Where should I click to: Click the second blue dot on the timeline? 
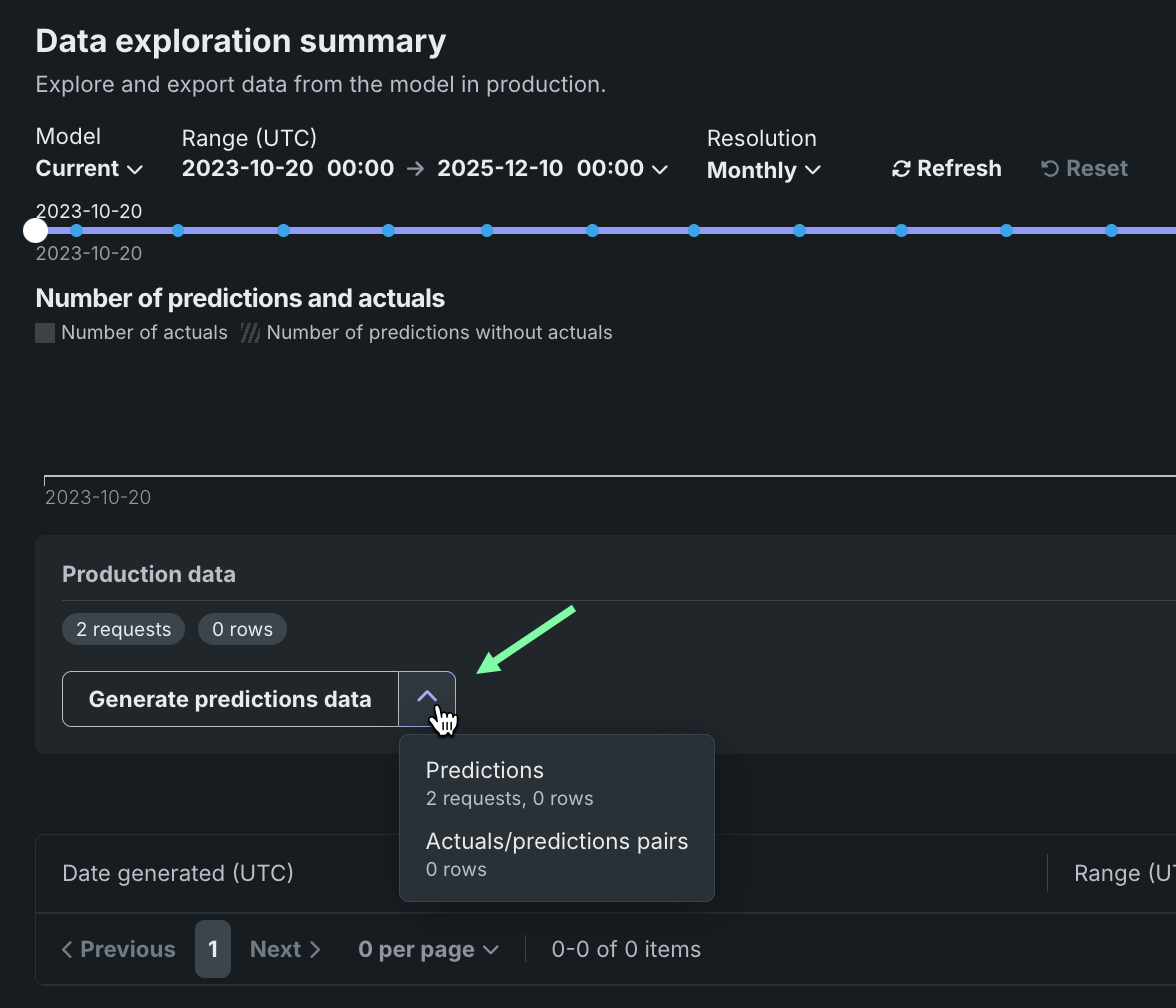(x=178, y=231)
